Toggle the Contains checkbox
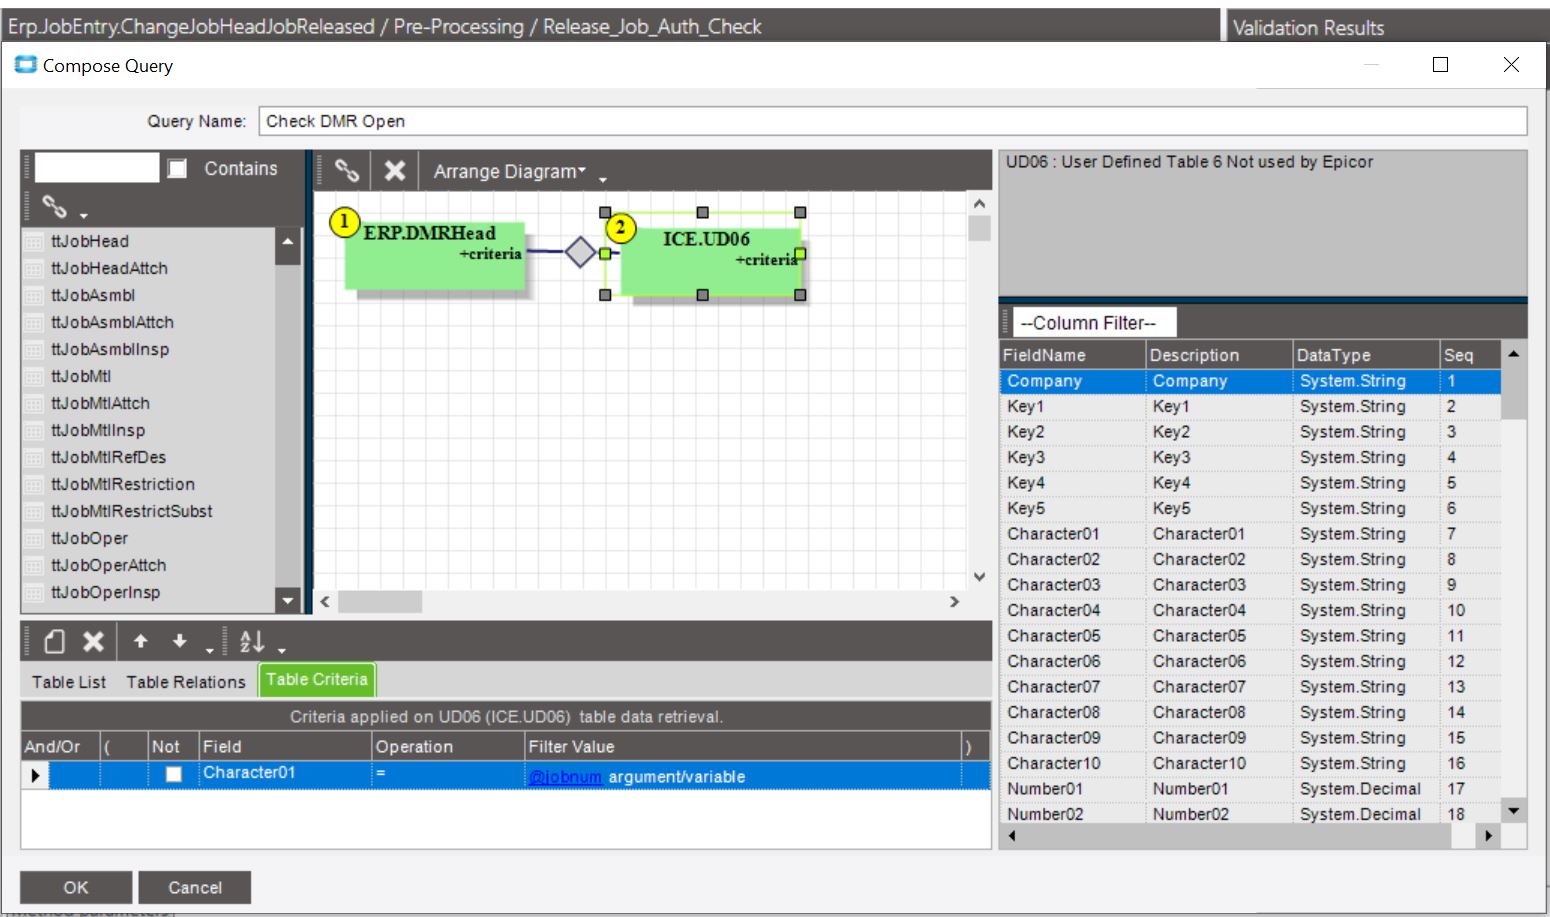Viewport: 1550px width, 917px height. [x=178, y=168]
